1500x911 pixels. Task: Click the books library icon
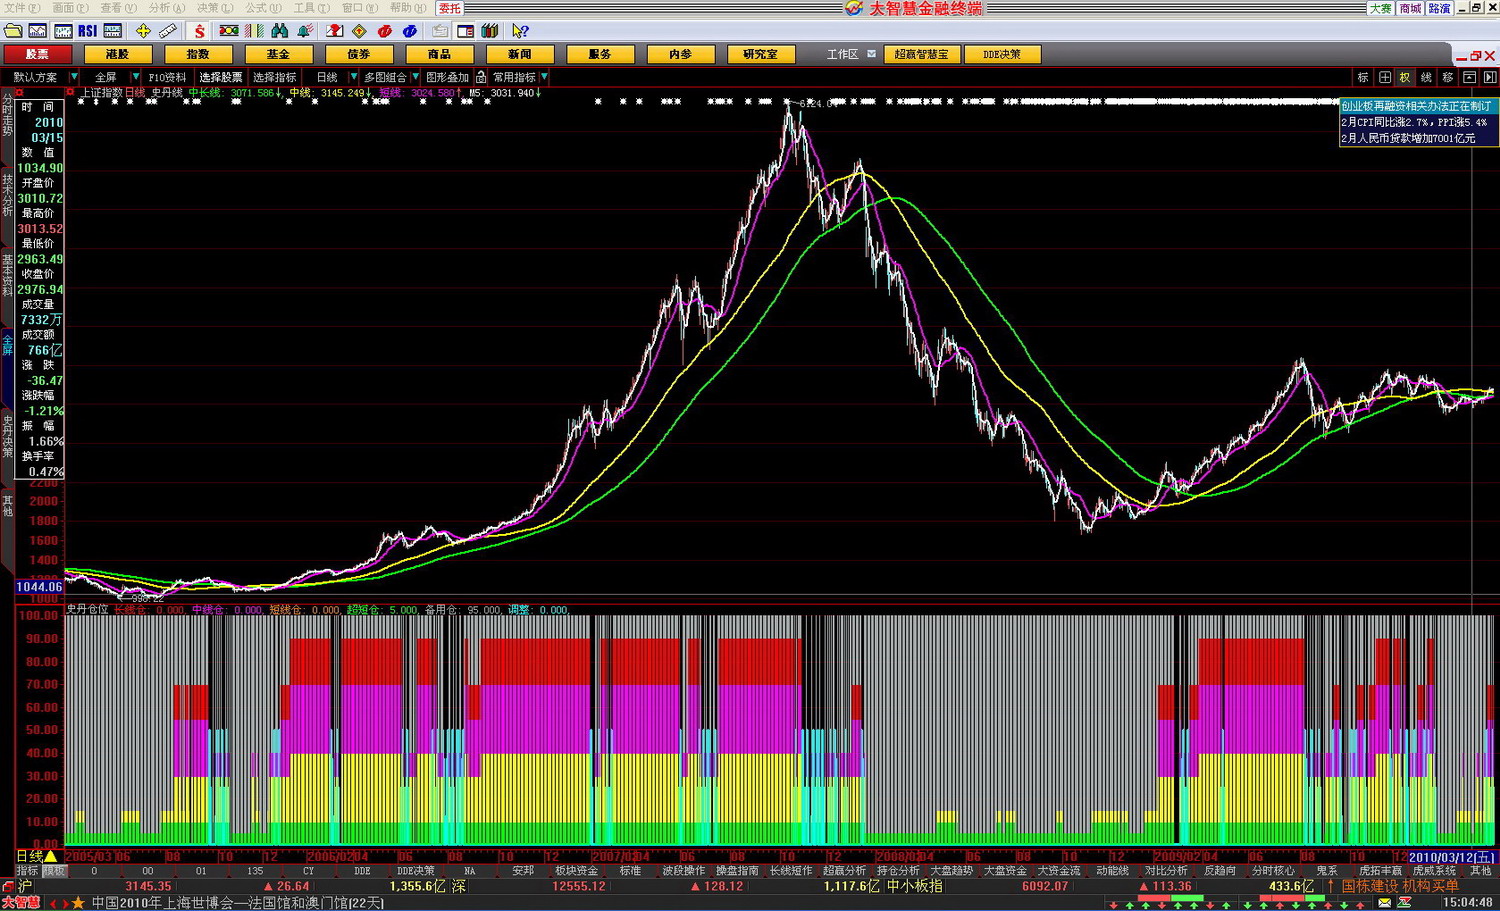tap(489, 31)
